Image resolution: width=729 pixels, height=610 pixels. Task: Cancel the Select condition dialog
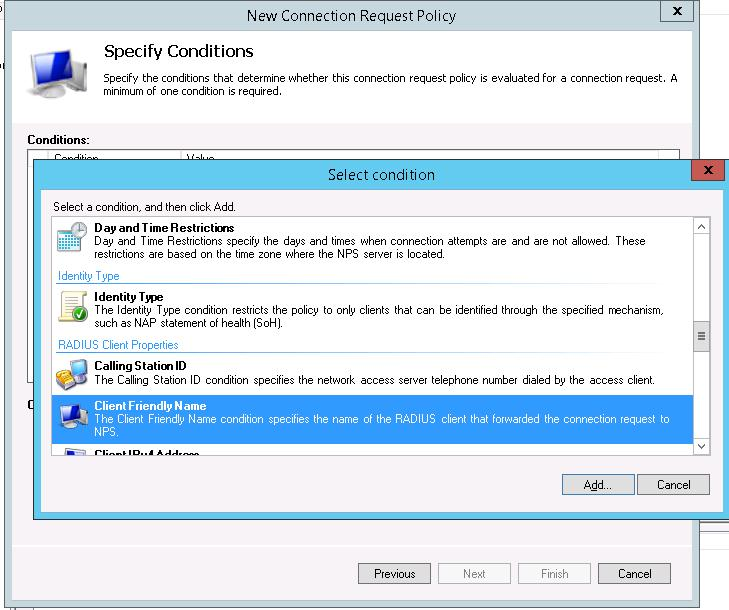pyautogui.click(x=673, y=484)
